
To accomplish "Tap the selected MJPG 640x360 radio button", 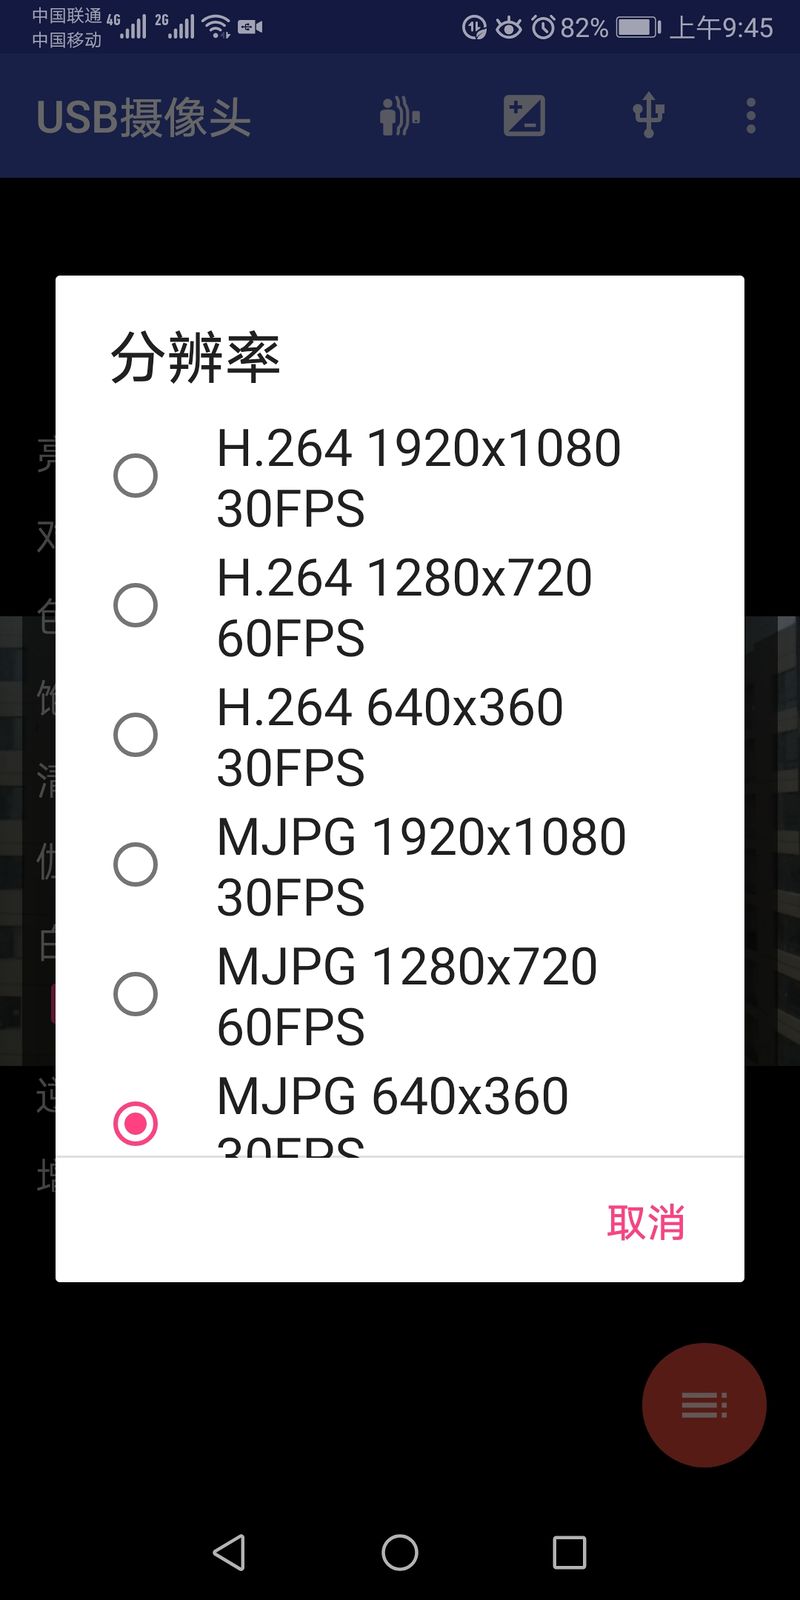I will click(x=135, y=1123).
